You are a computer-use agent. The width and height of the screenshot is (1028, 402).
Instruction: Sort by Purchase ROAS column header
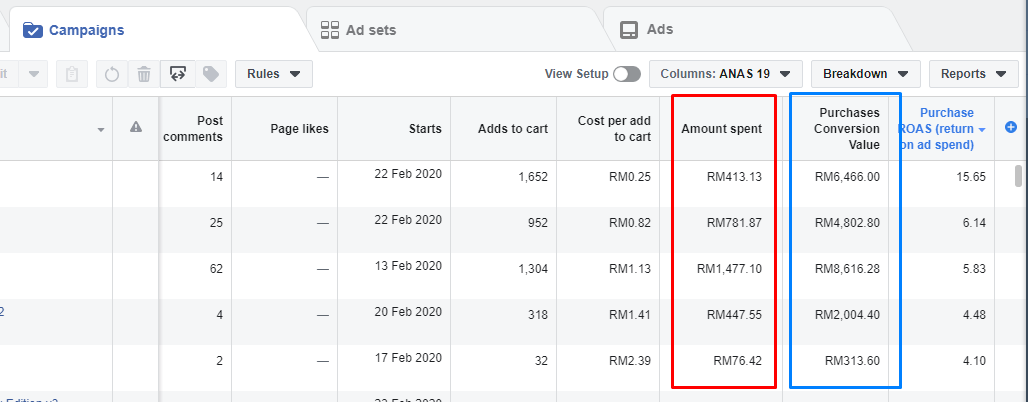pos(942,128)
